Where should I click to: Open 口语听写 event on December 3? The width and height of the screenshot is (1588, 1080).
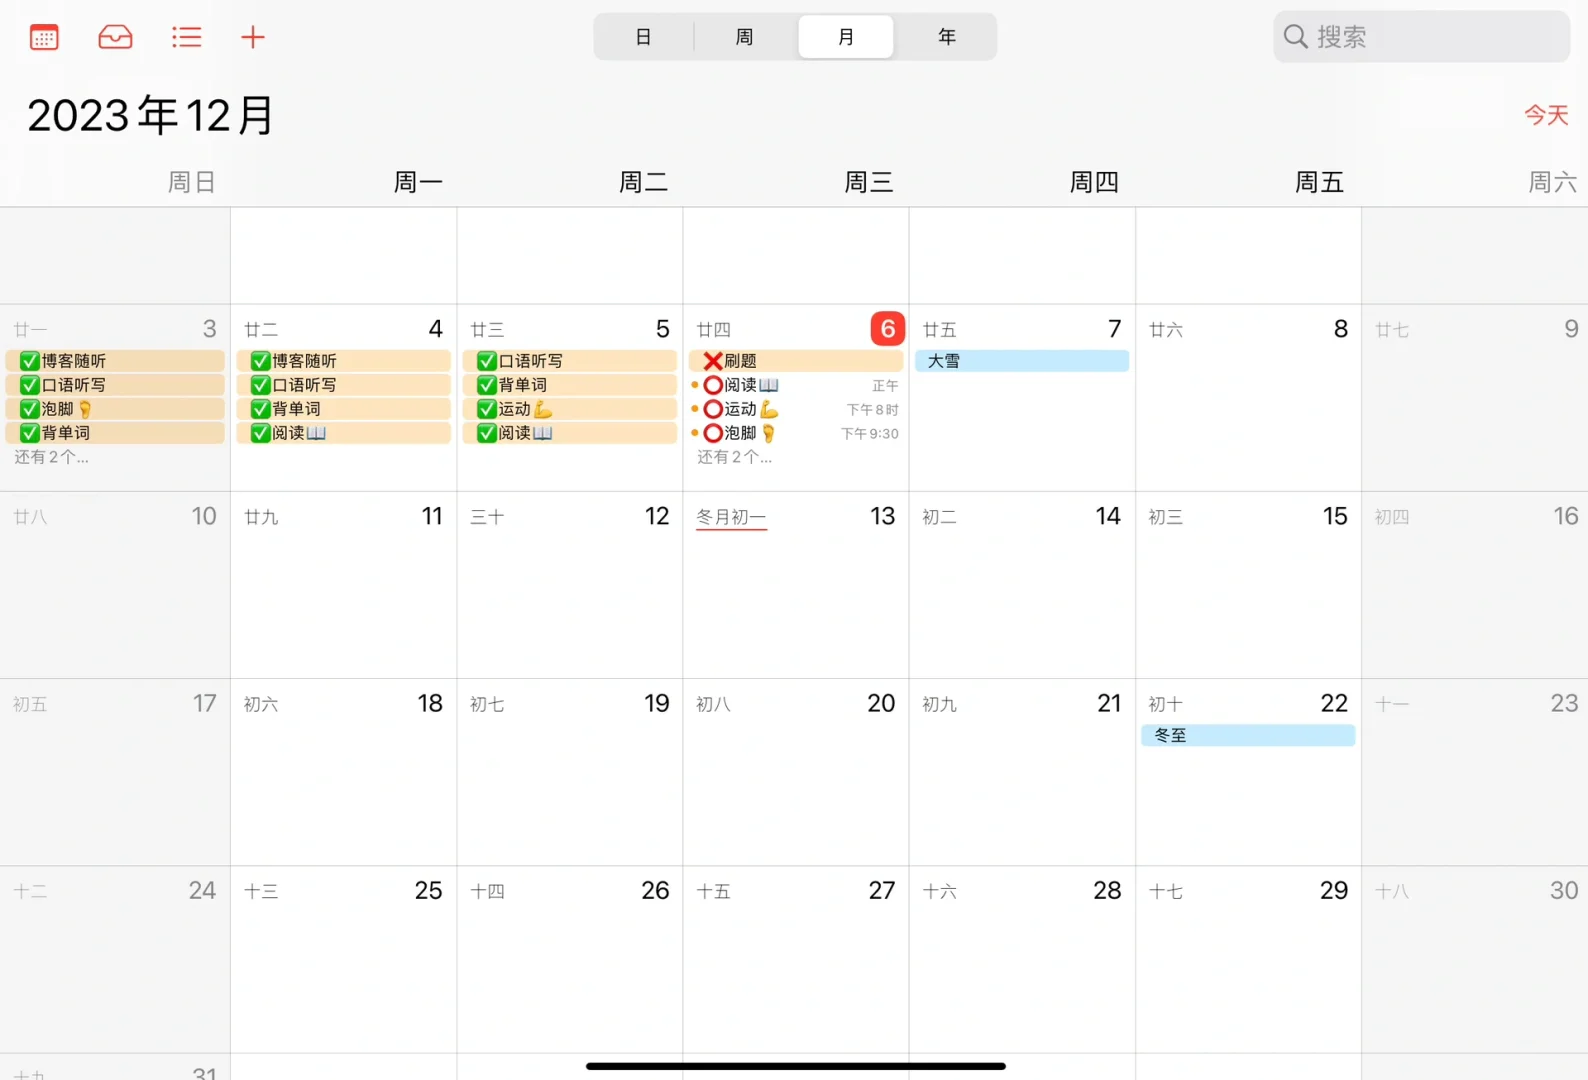115,385
